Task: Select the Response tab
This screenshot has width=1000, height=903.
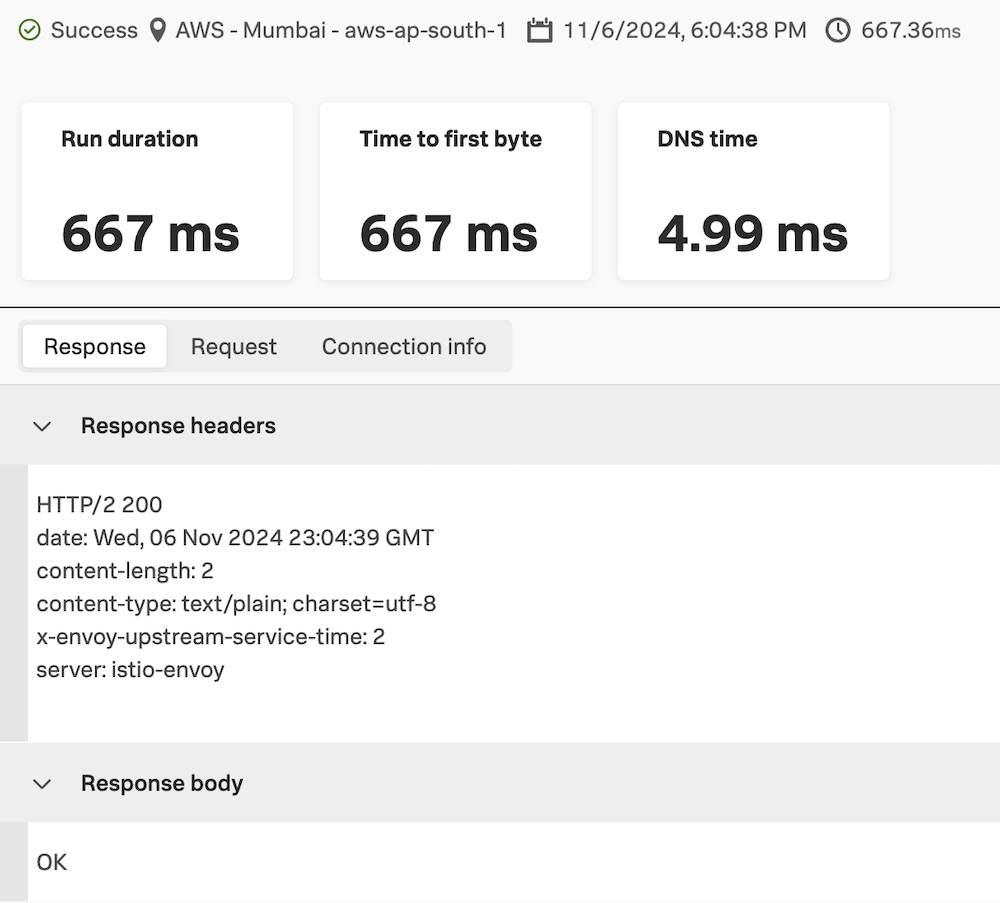Action: [x=94, y=346]
